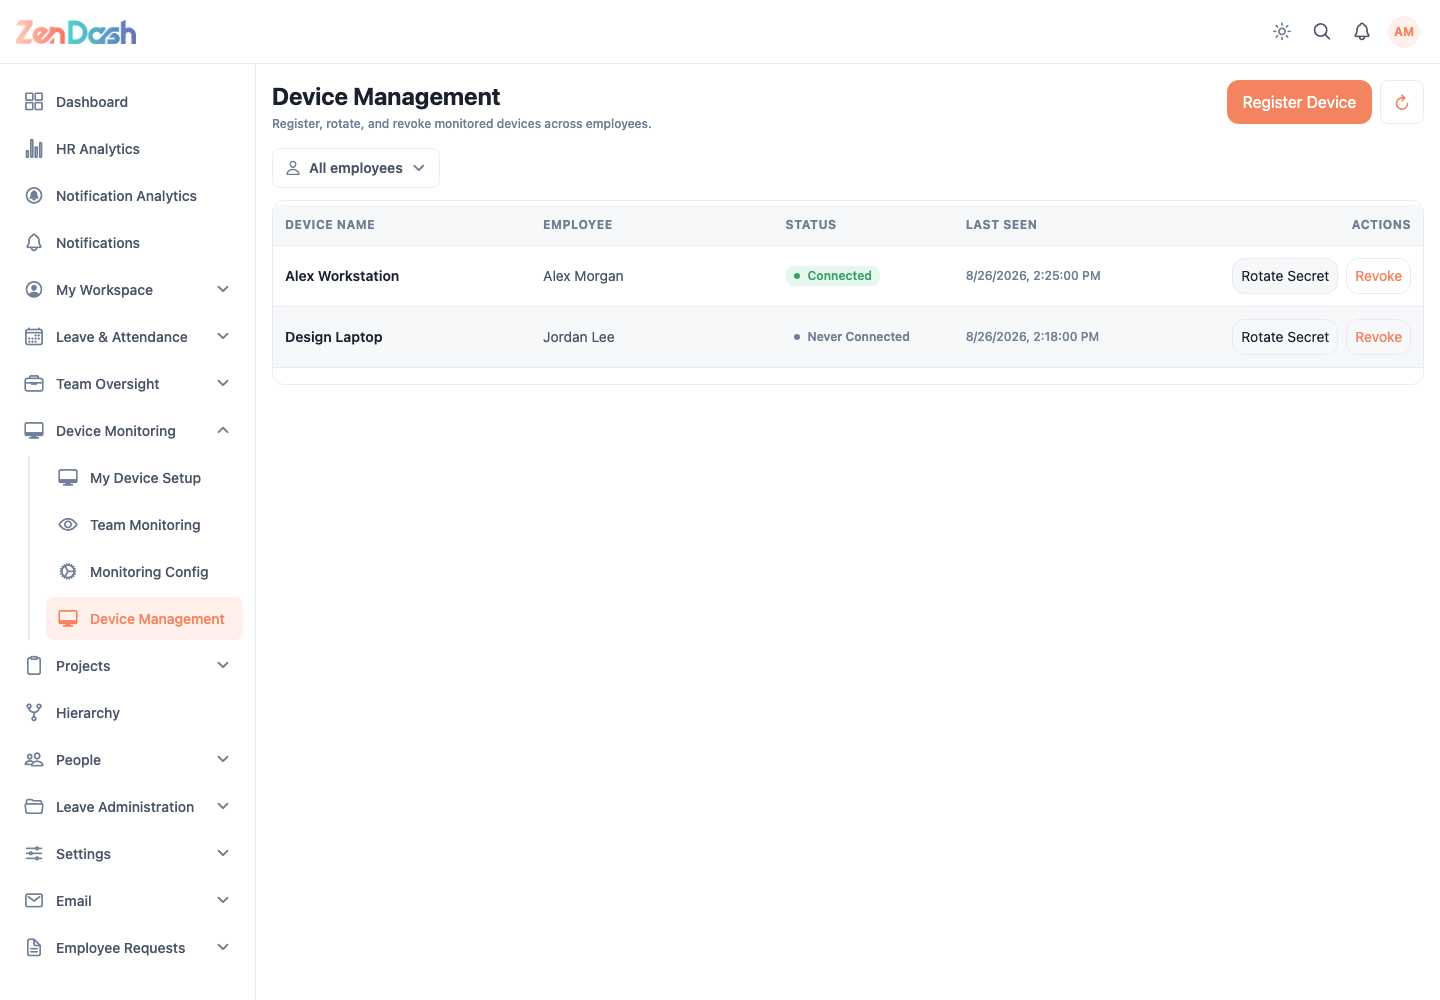The width and height of the screenshot is (1440, 1000).
Task: Open the notifications bell in header
Action: 1362,32
